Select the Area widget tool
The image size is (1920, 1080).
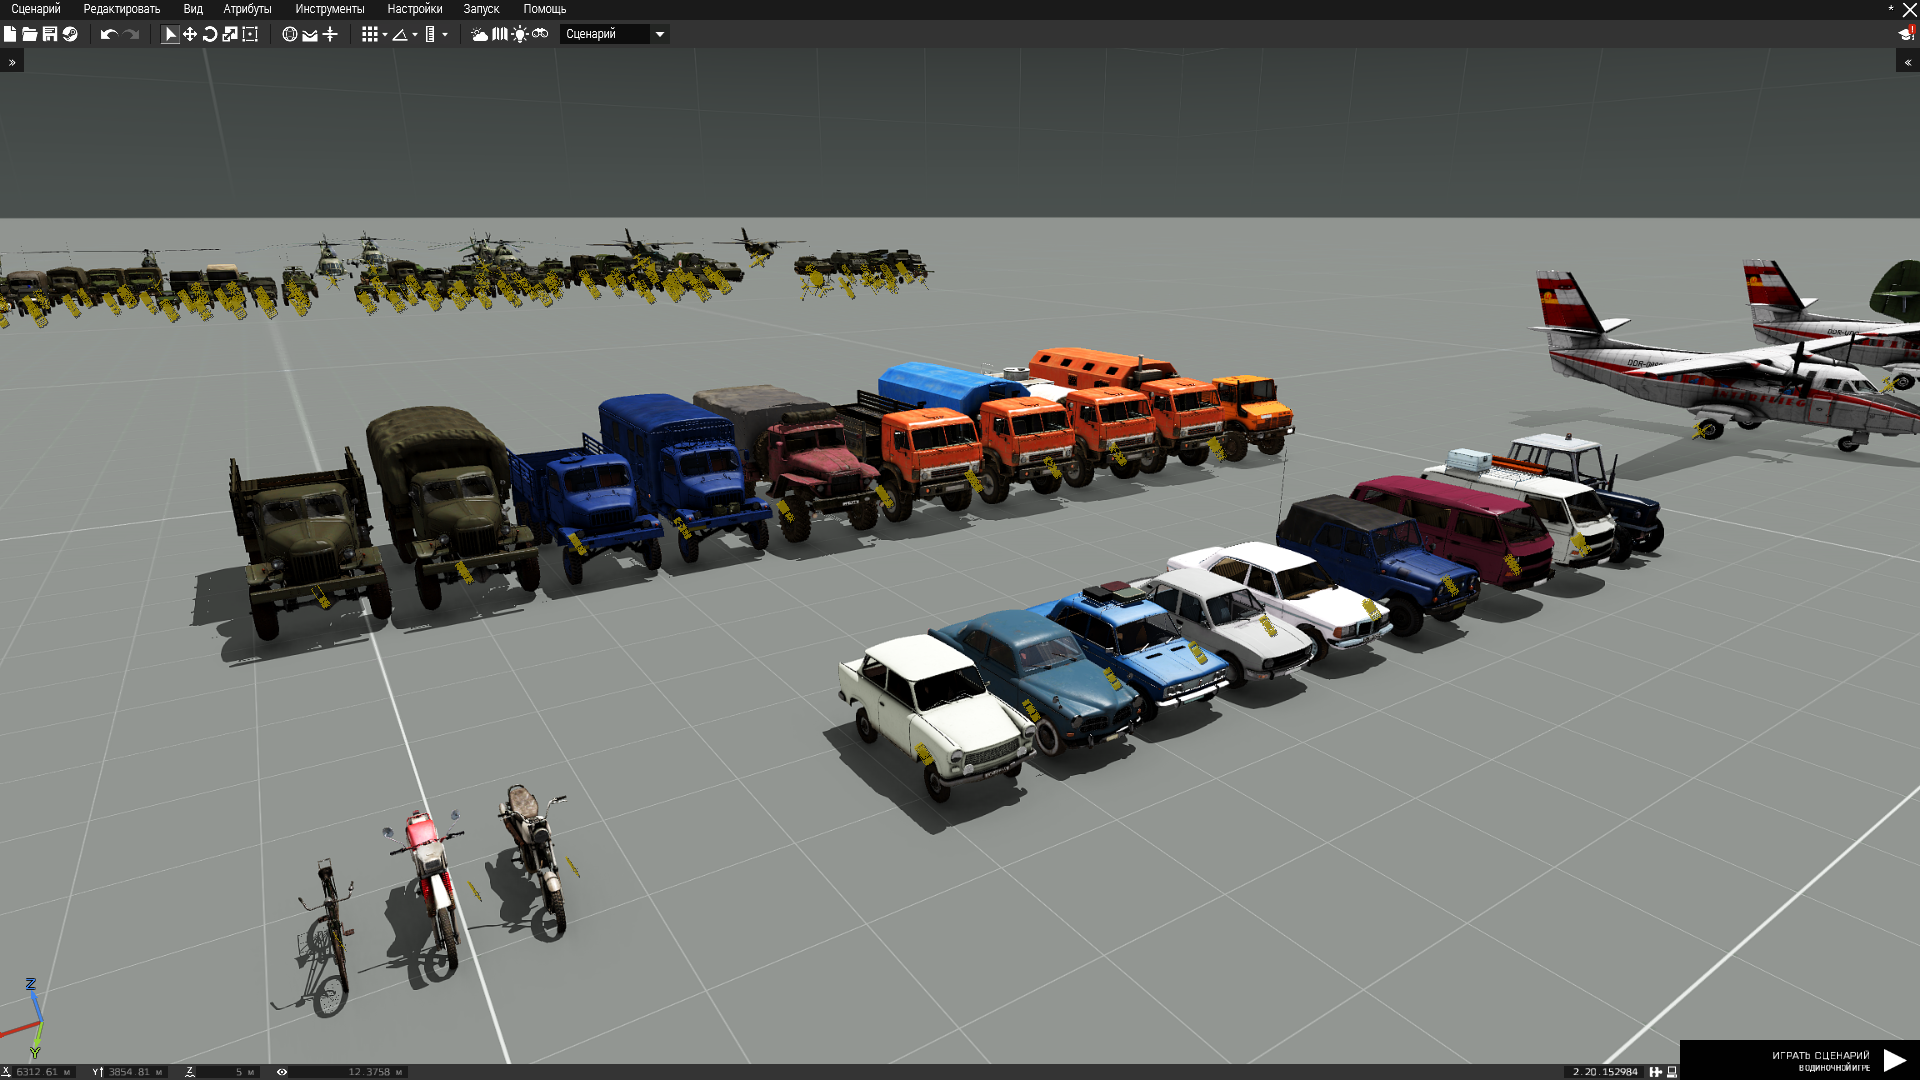tap(250, 34)
